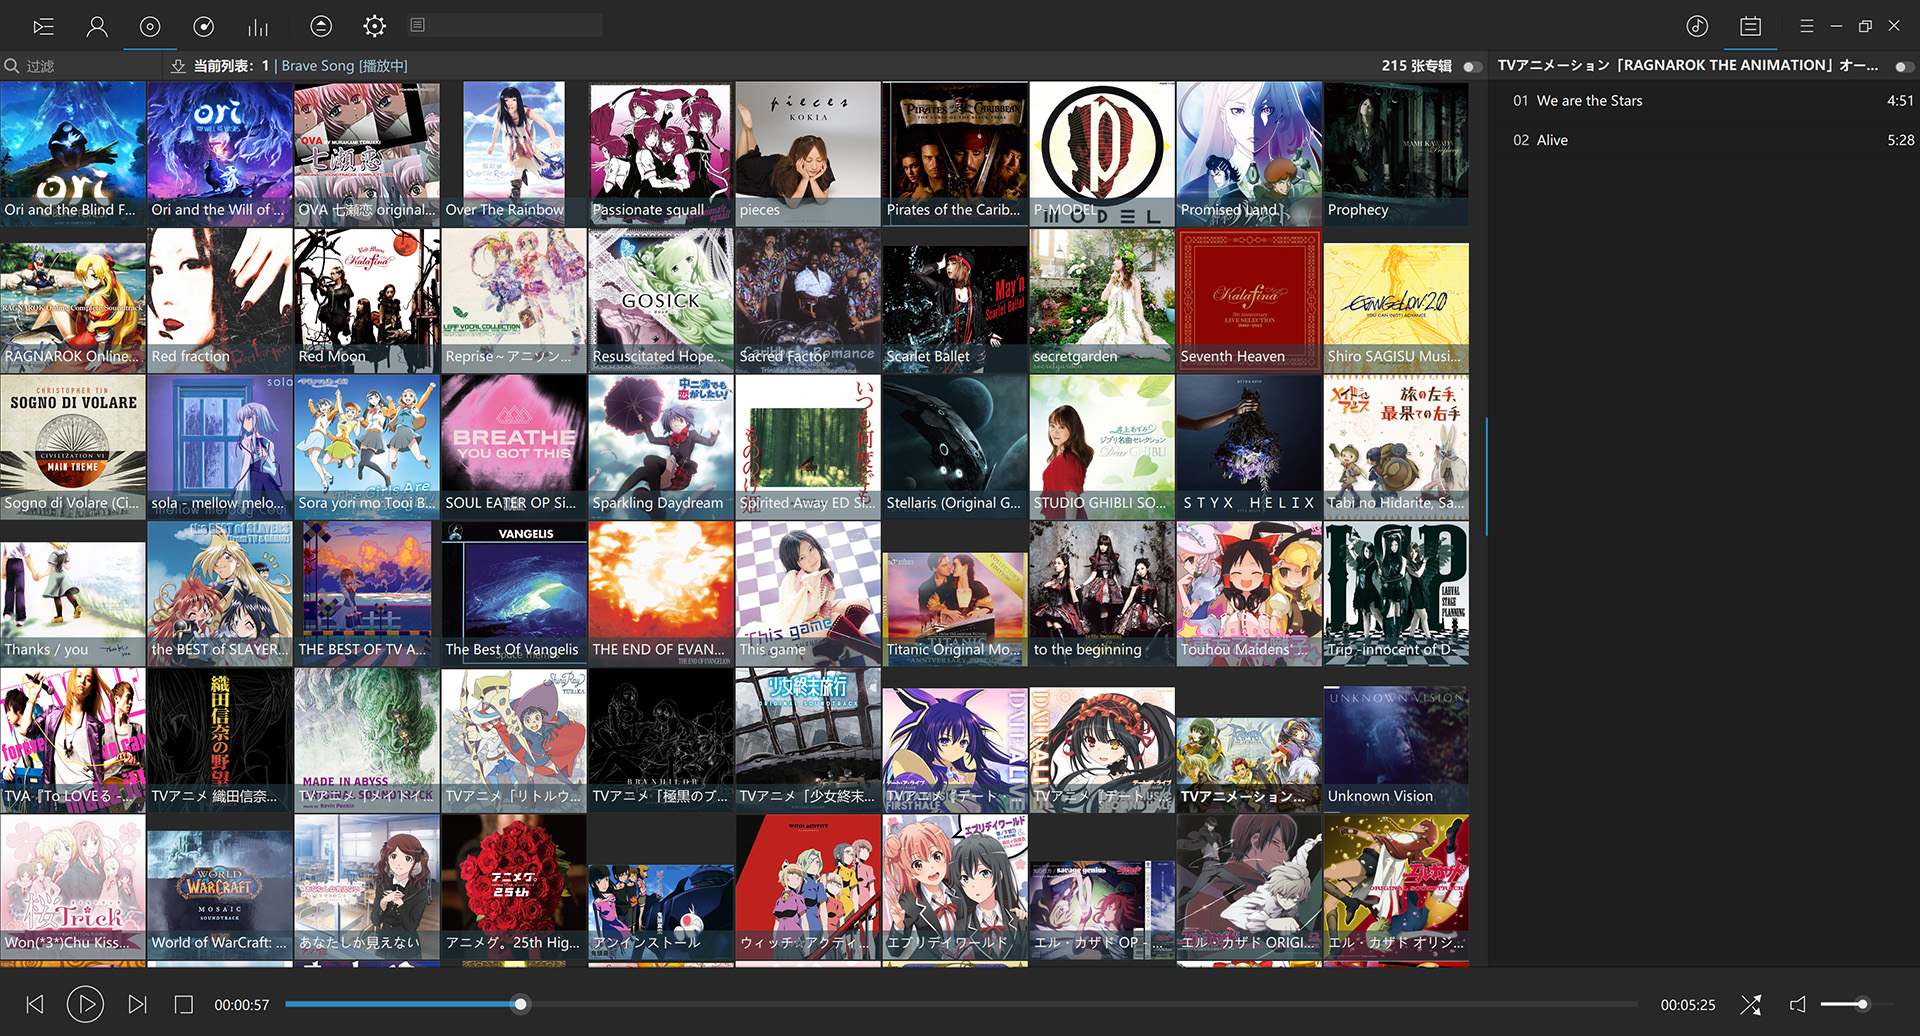Mute with the speaker icon

point(1798,1004)
